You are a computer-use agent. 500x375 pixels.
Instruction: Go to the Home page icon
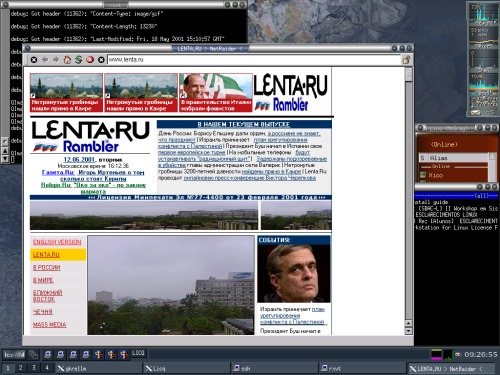tap(67, 60)
